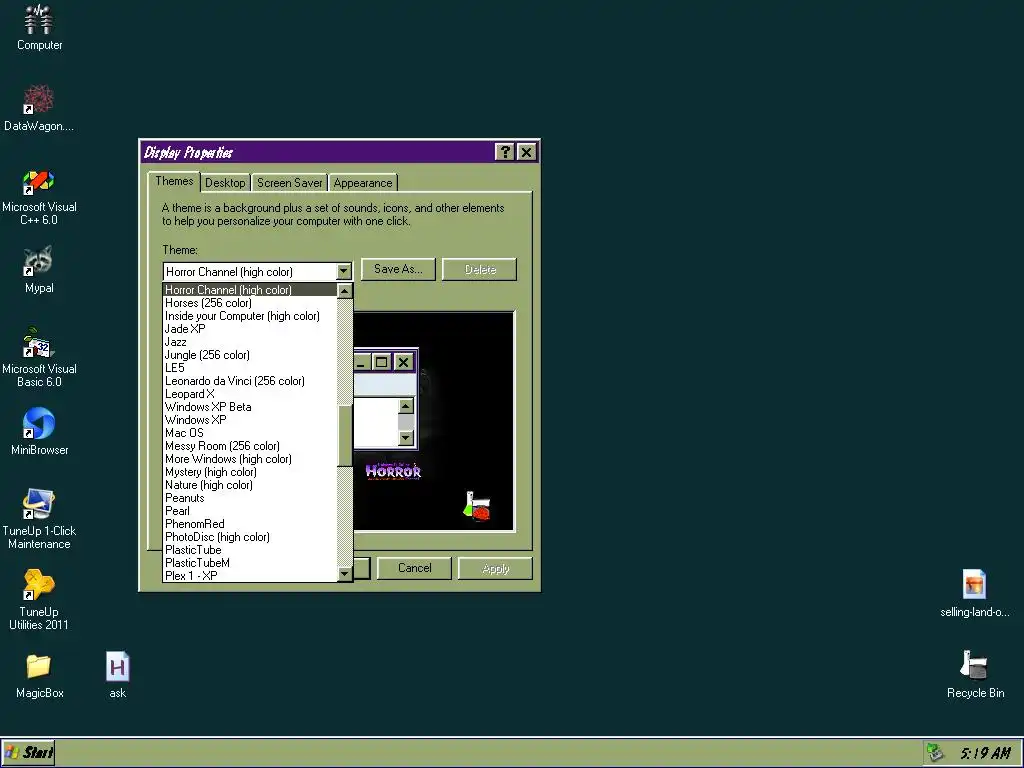Click the theme list scroll up arrow
Image resolution: width=1024 pixels, height=768 pixels.
[345, 291]
